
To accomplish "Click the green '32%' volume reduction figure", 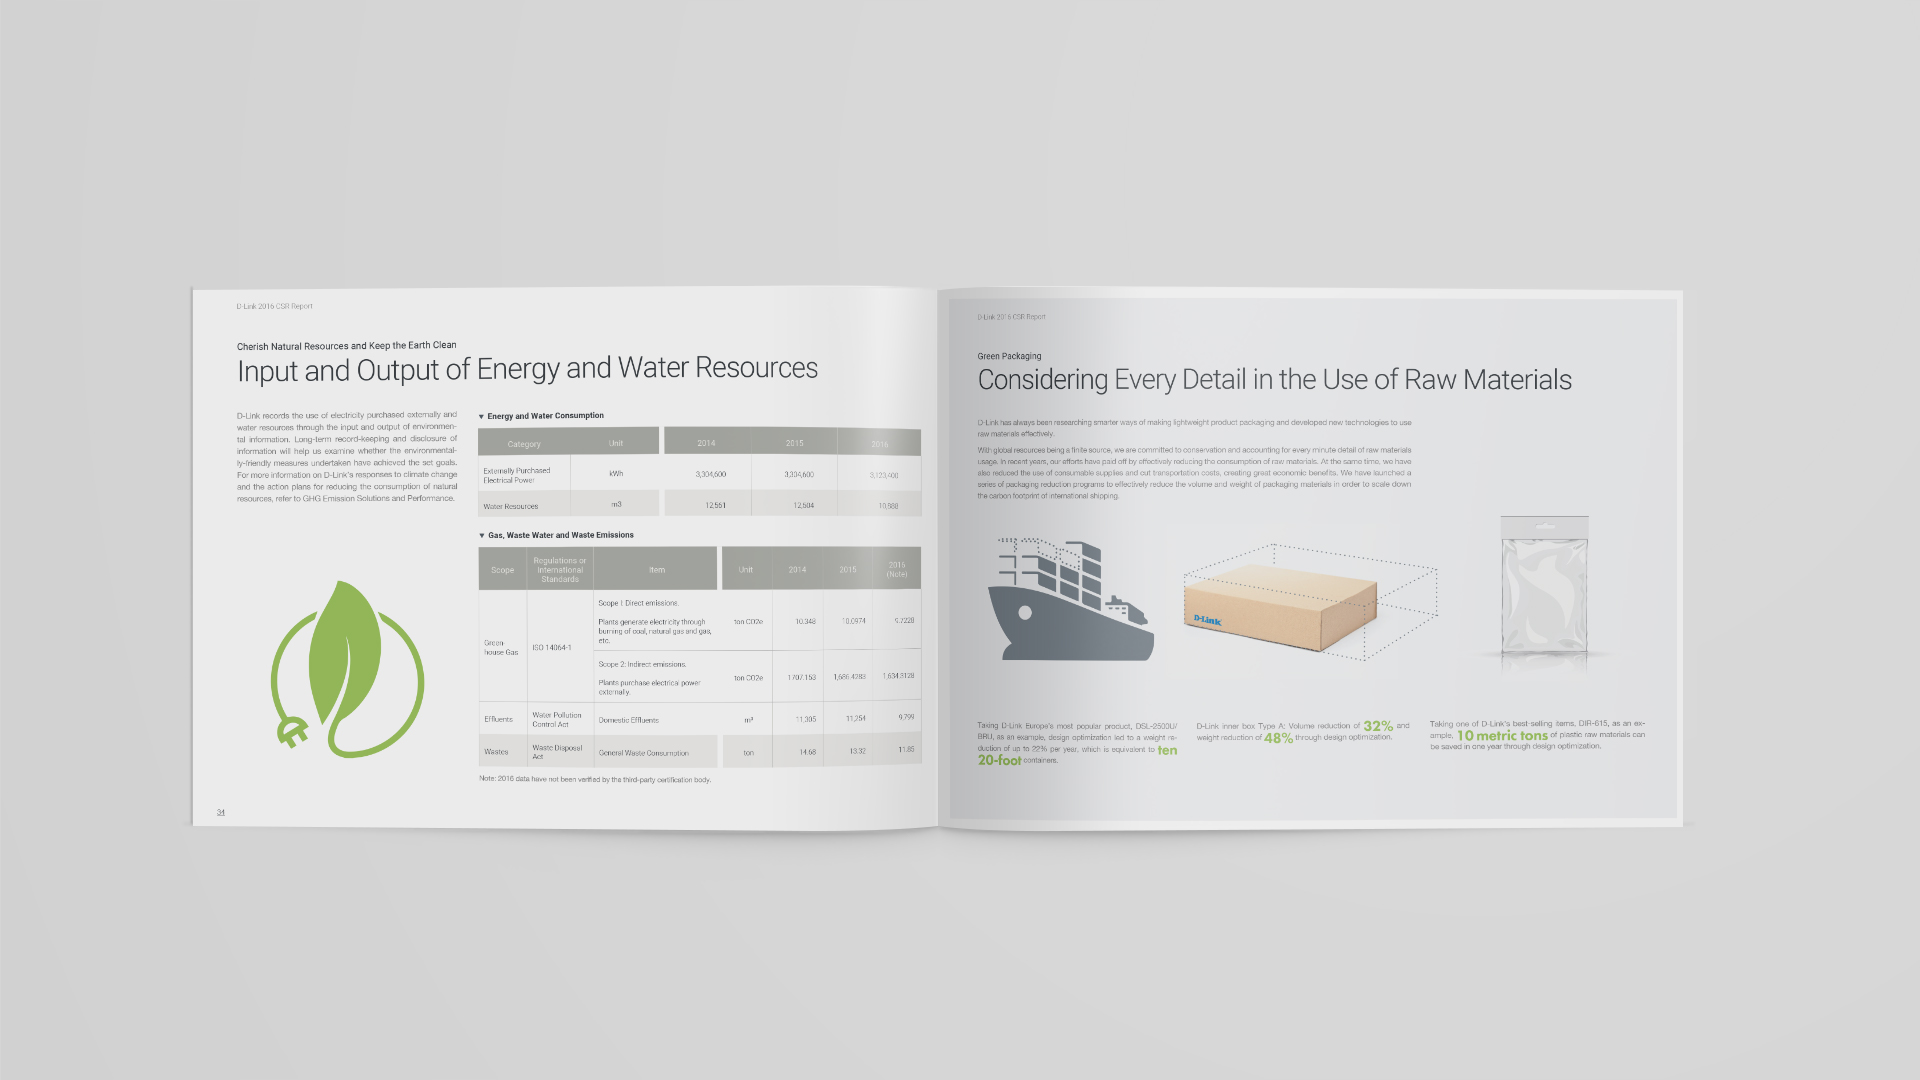I will [1378, 726].
